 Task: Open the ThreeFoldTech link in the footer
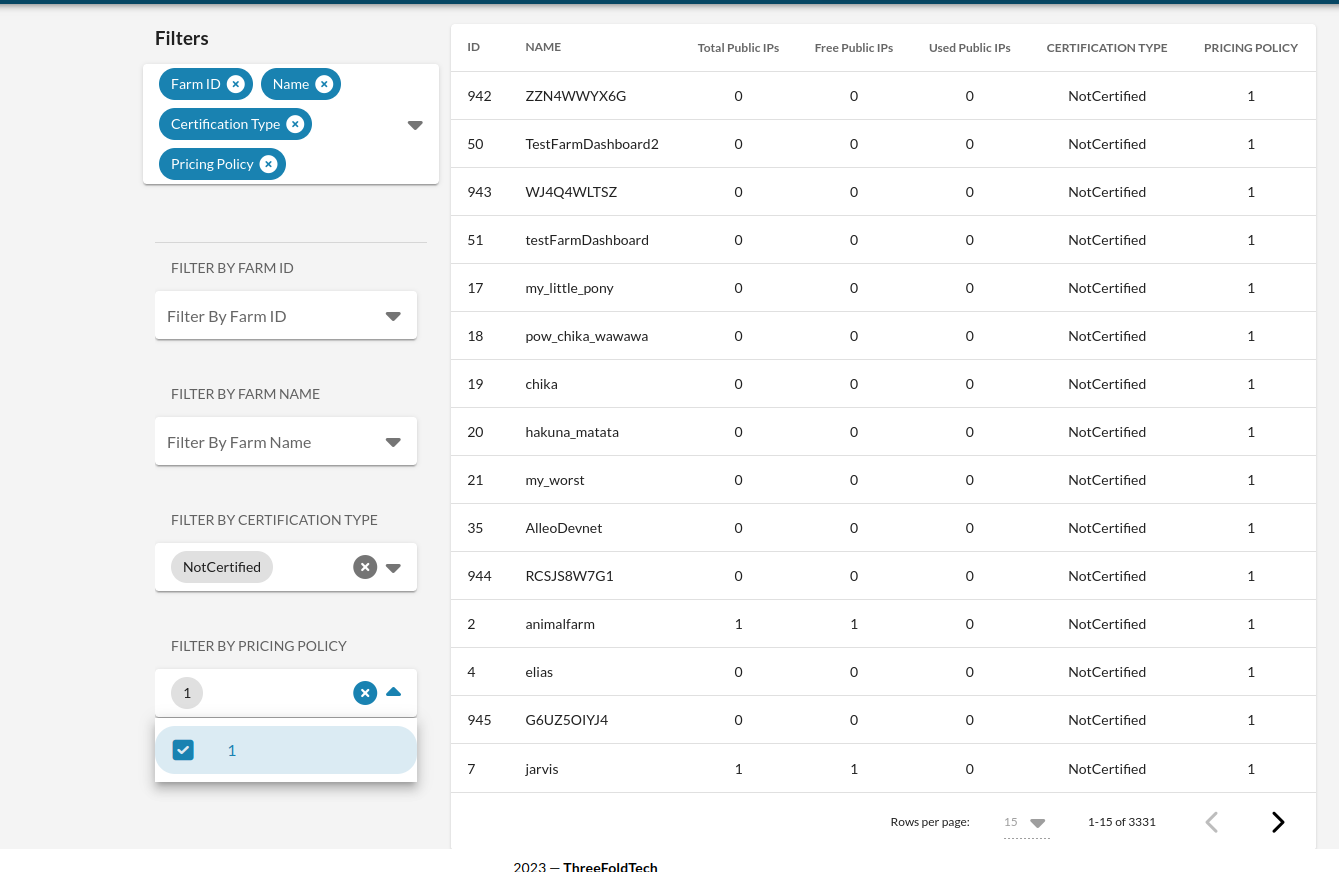611,866
